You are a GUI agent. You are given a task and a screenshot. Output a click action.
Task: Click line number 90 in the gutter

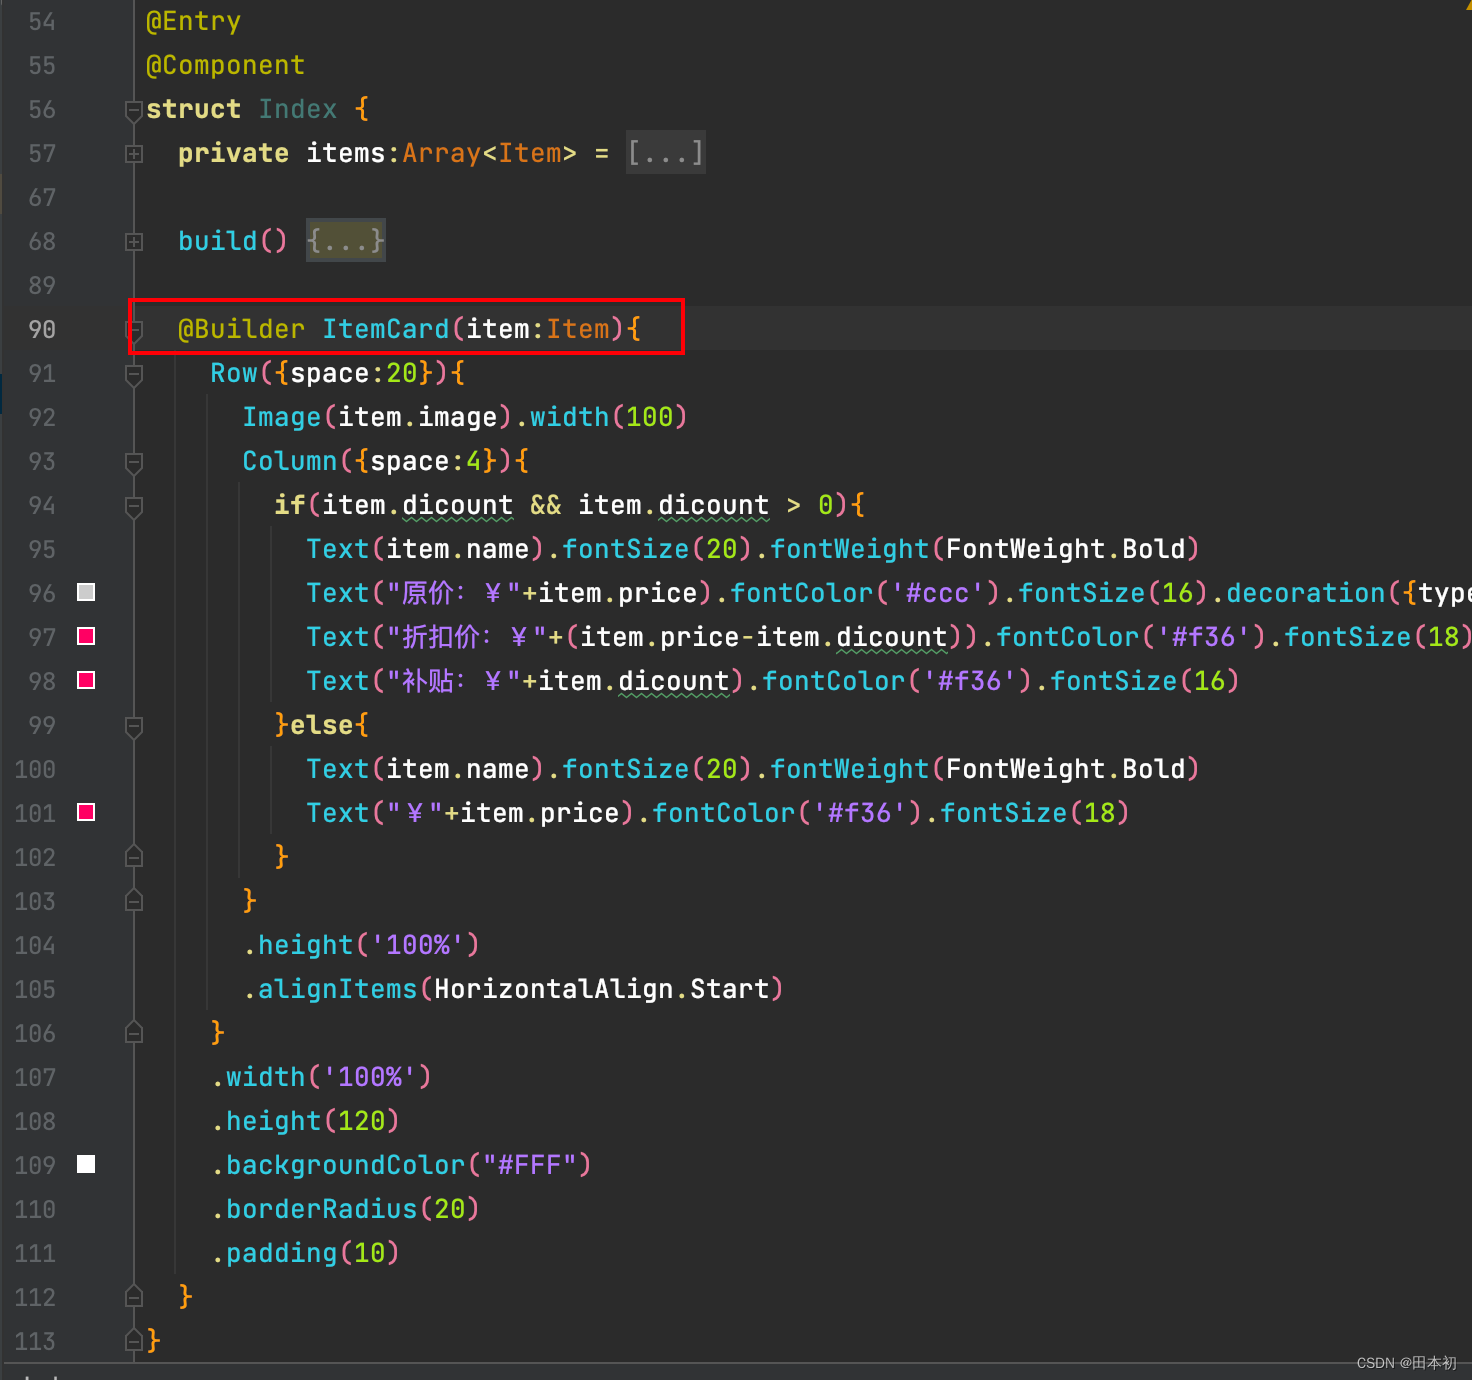point(42,330)
